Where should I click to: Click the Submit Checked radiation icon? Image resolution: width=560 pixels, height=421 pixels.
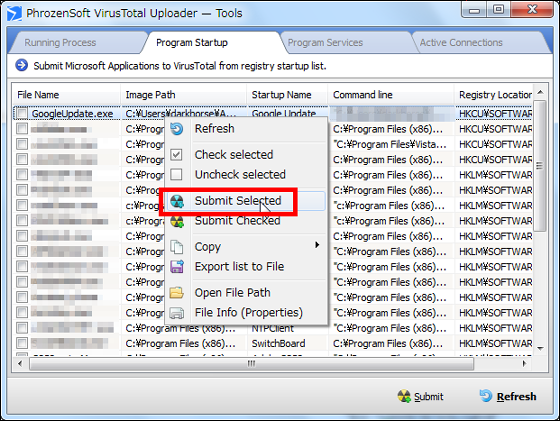click(x=177, y=221)
